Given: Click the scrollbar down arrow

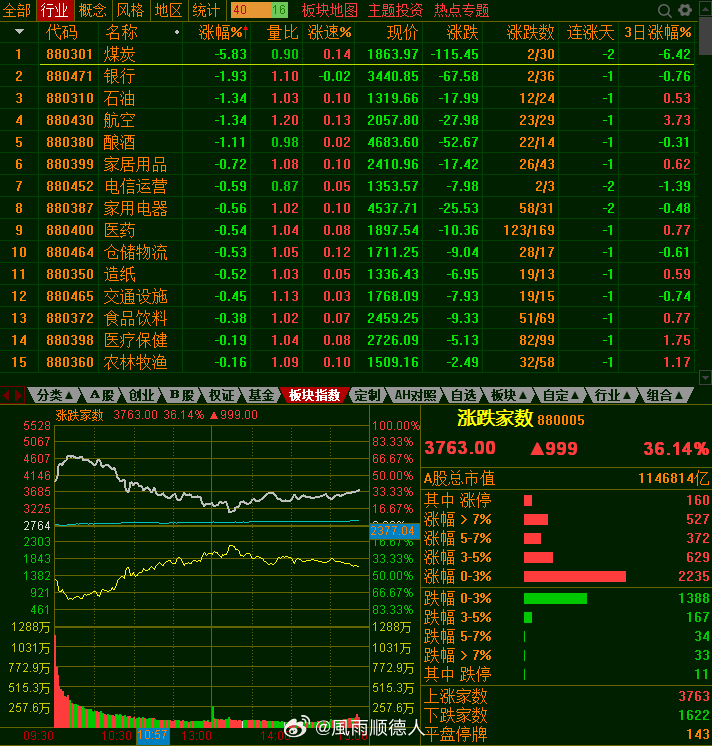Looking at the screenshot, I should pos(705,378).
